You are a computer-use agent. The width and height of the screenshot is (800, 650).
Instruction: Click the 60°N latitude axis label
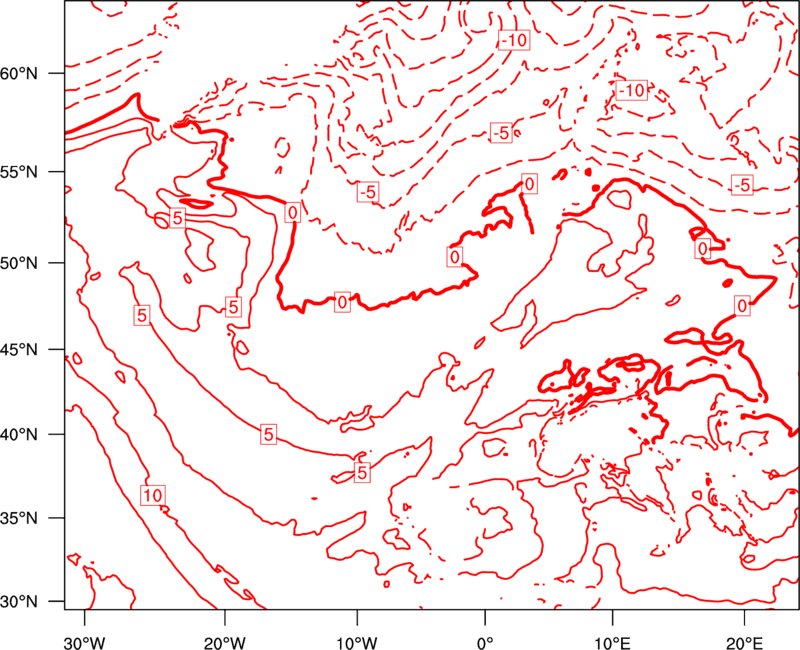(19, 74)
